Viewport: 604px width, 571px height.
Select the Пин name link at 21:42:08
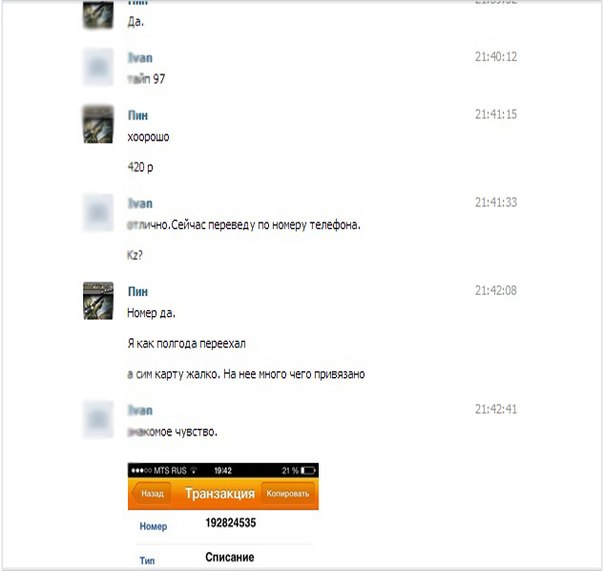(138, 291)
